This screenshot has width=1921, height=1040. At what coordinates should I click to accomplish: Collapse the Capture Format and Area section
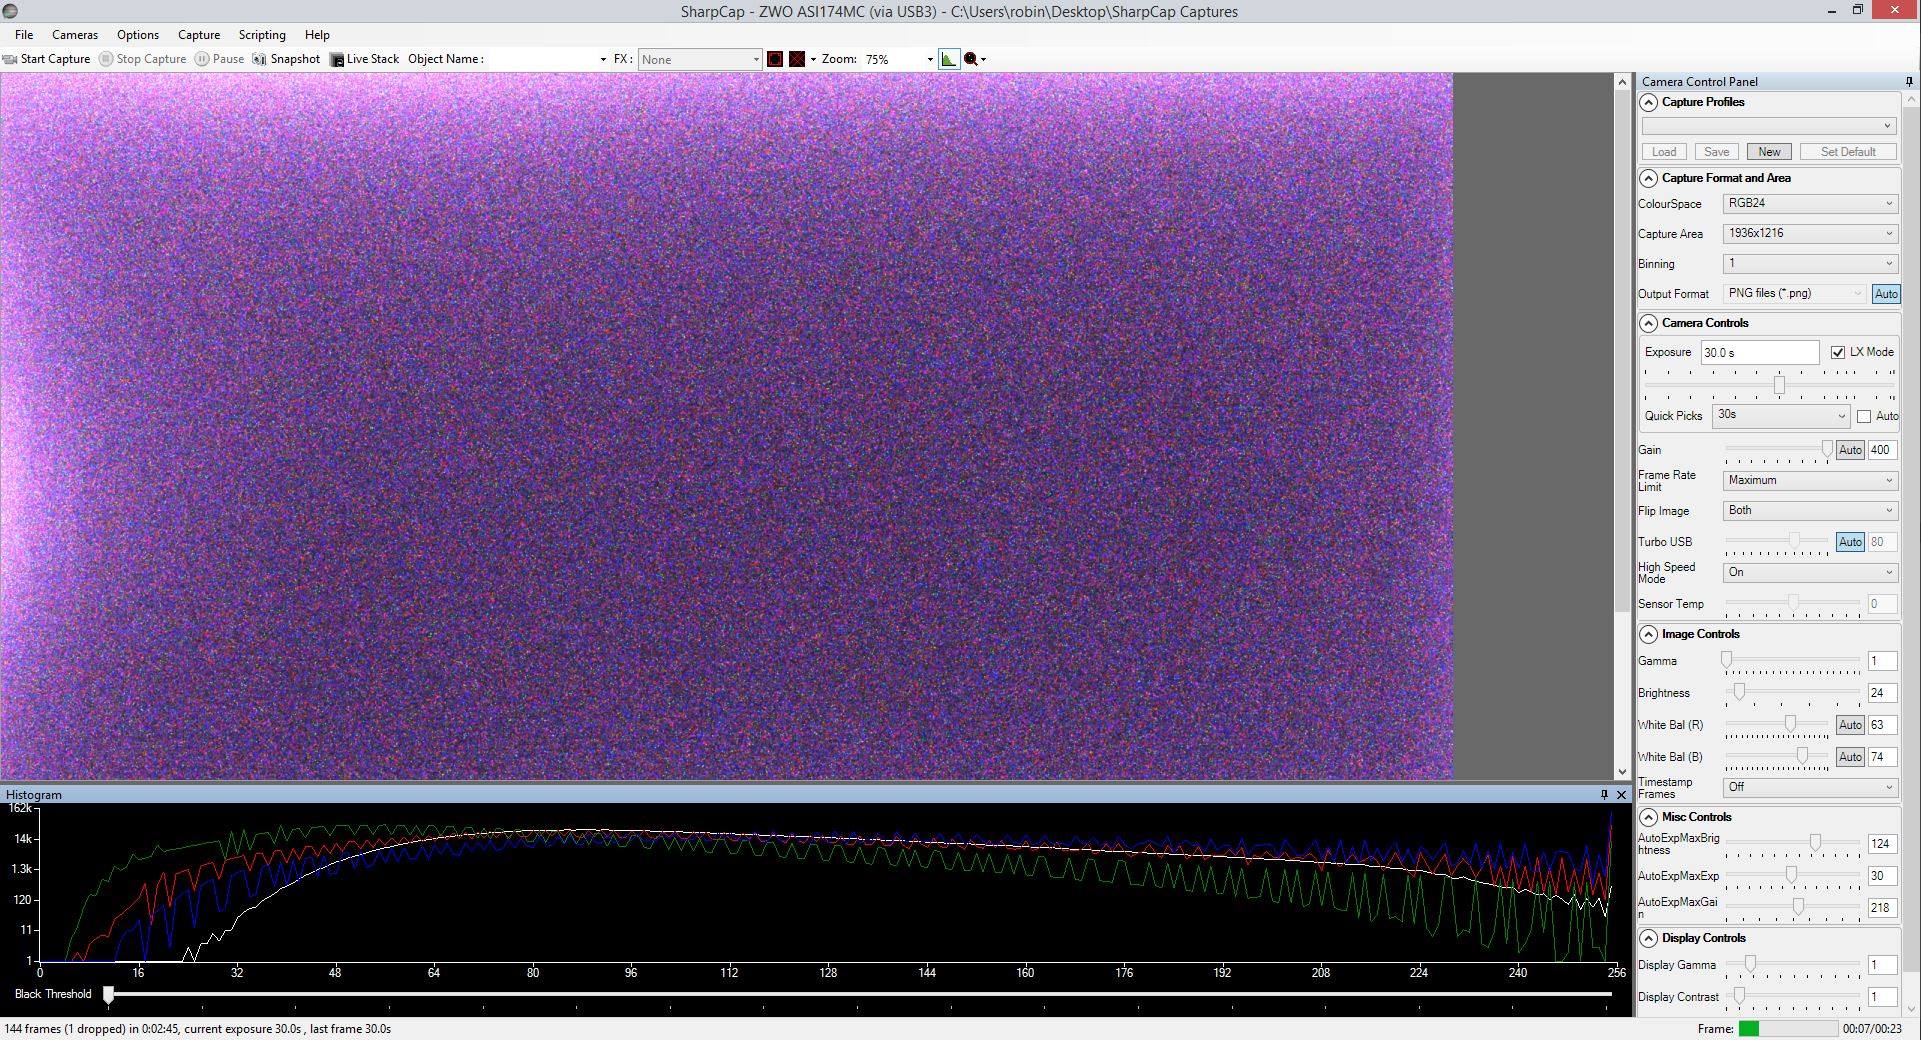tap(1649, 178)
